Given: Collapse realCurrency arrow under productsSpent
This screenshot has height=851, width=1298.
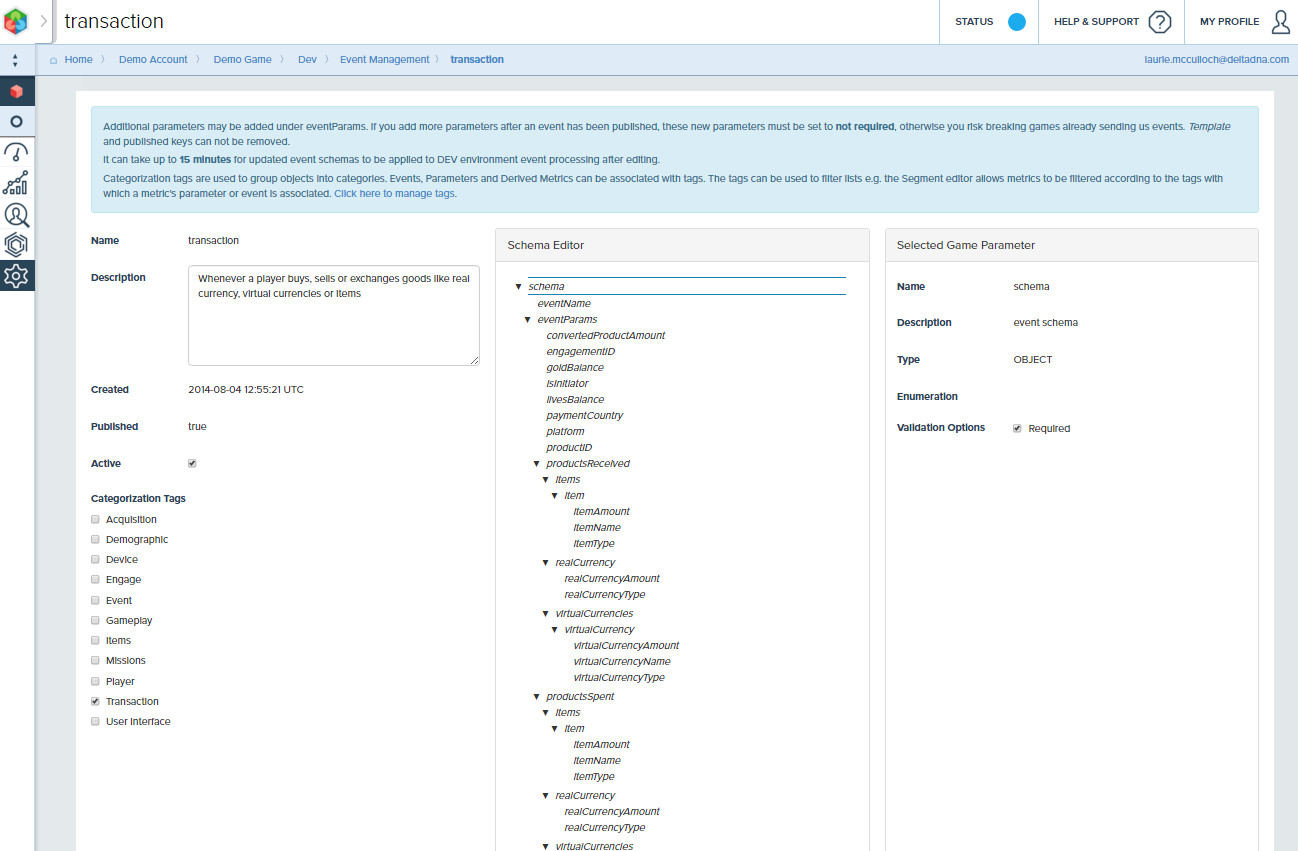Looking at the screenshot, I should pos(545,796).
